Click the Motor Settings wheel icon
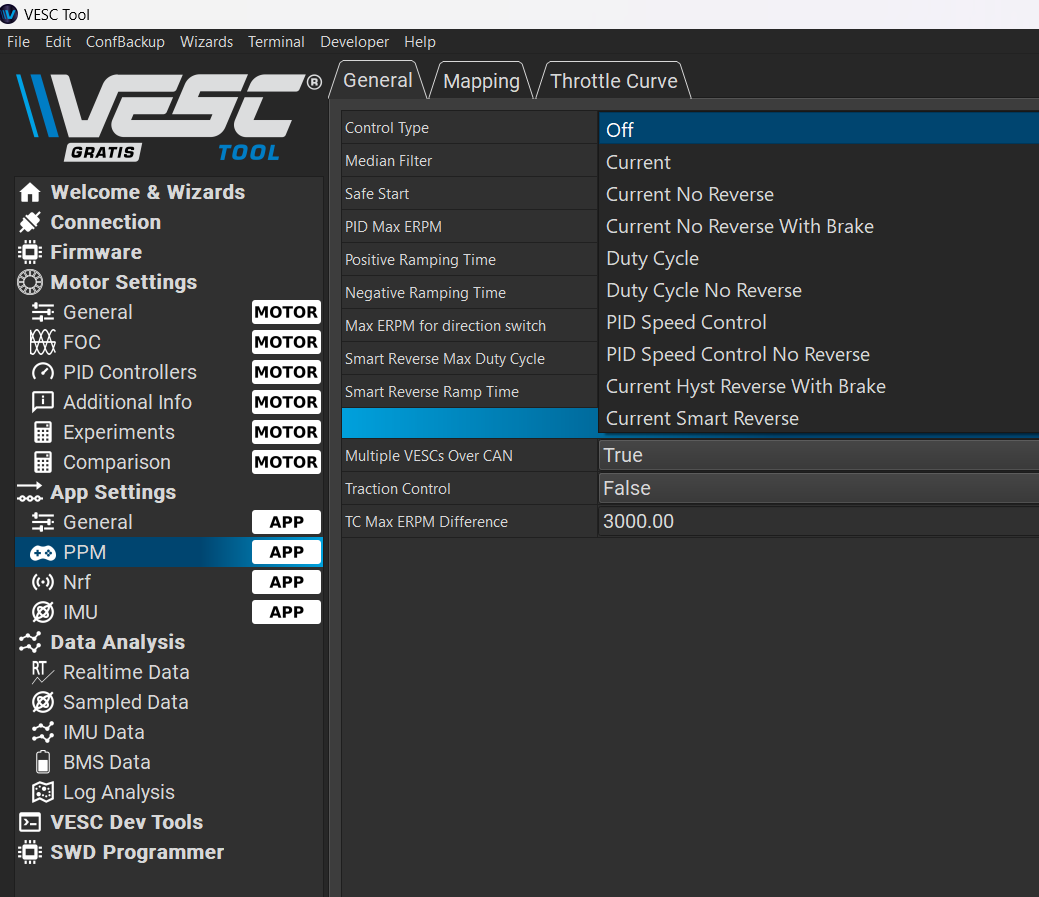Image resolution: width=1039 pixels, height=897 pixels. pyautogui.click(x=30, y=282)
